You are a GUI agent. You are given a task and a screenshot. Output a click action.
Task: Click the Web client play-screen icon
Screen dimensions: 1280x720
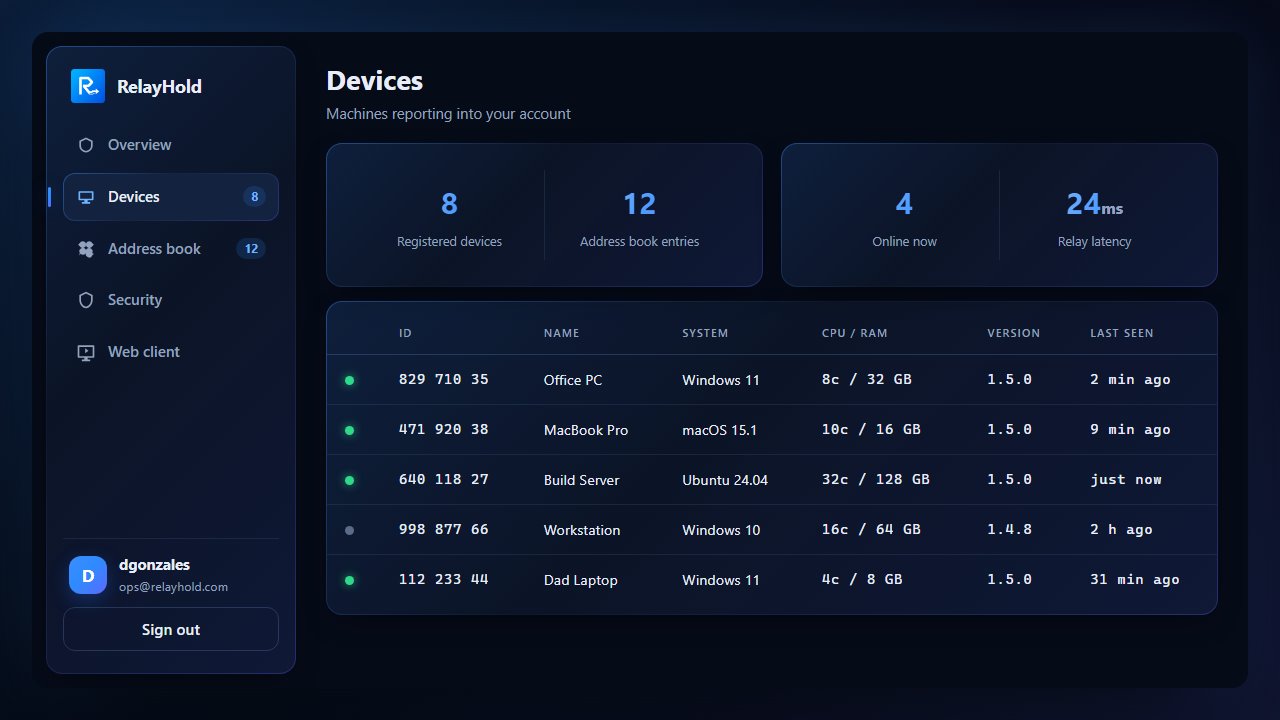click(86, 352)
